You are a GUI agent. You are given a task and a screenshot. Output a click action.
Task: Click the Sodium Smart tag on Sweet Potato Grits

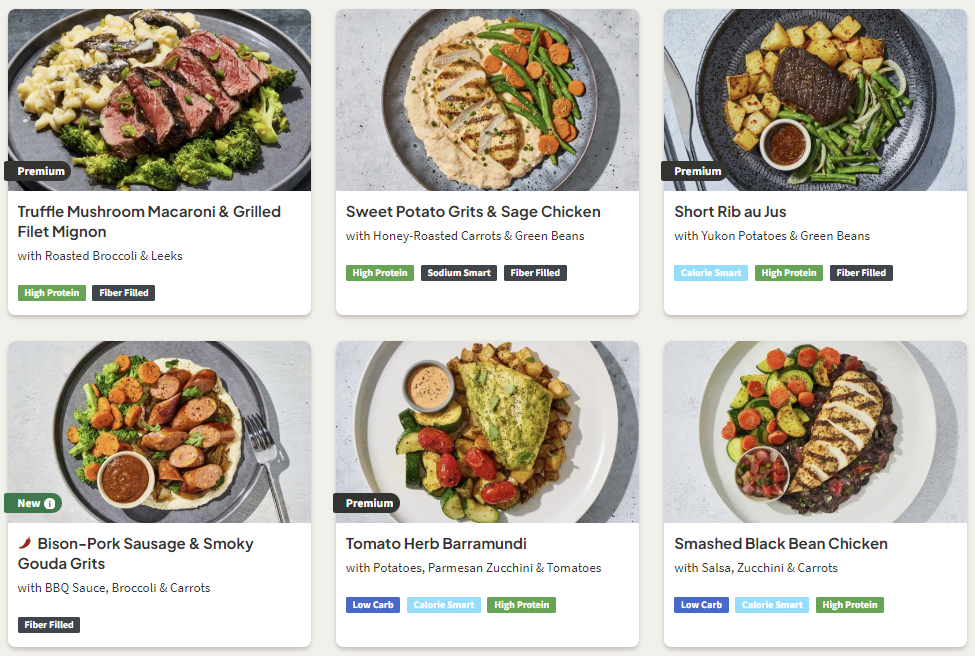[459, 273]
